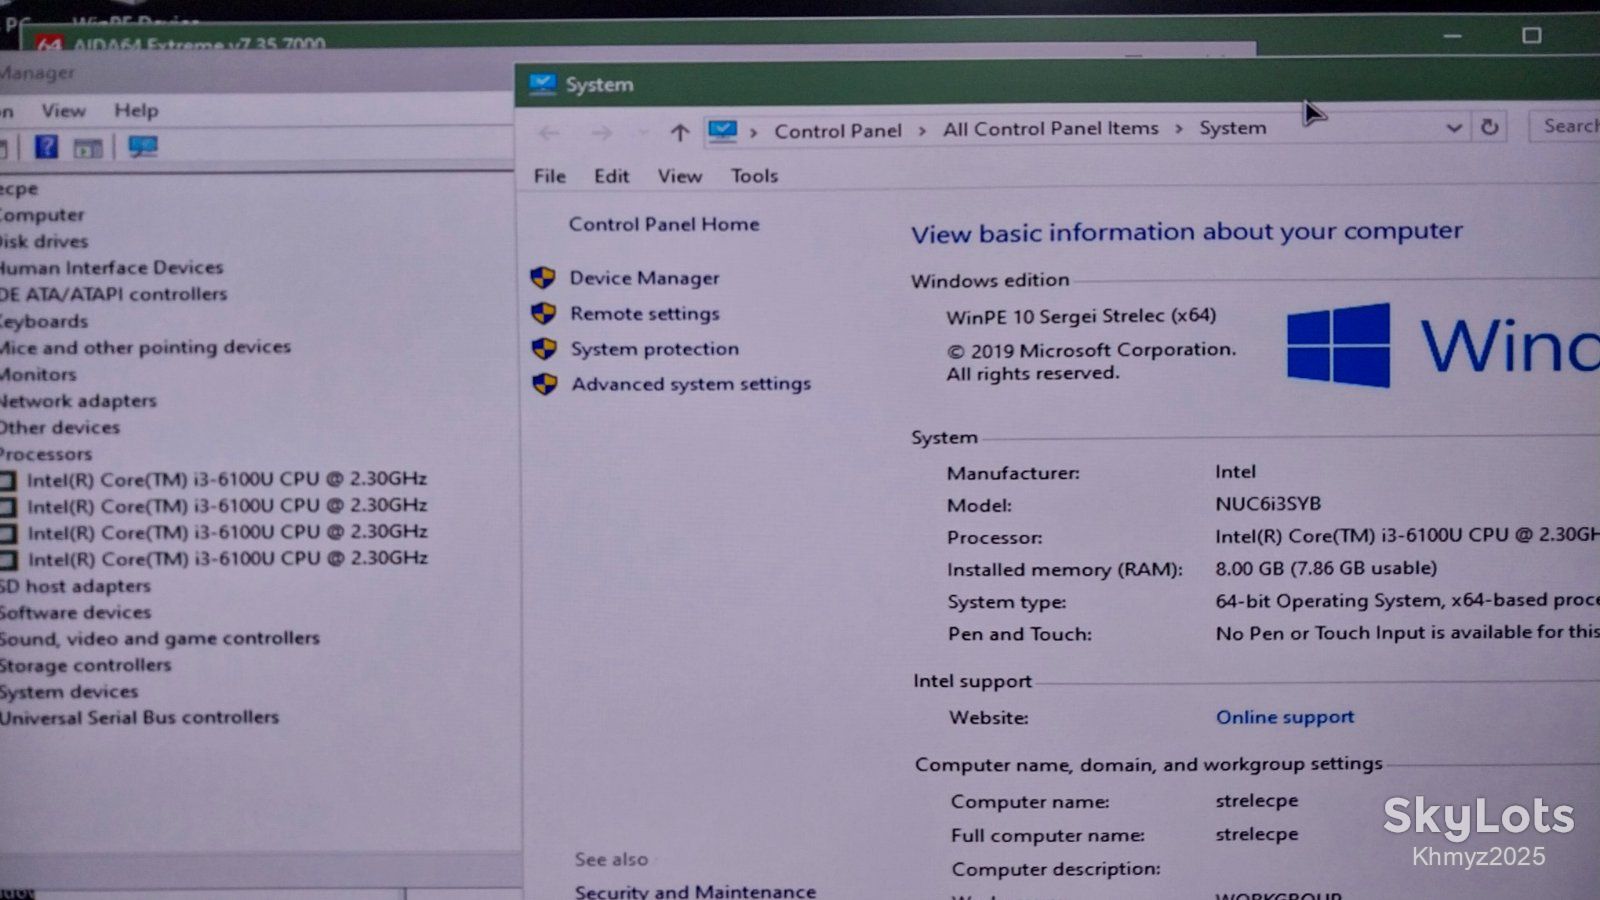This screenshot has width=1600, height=900.
Task: Click the shield icon beside Device Manager
Action: pos(543,278)
